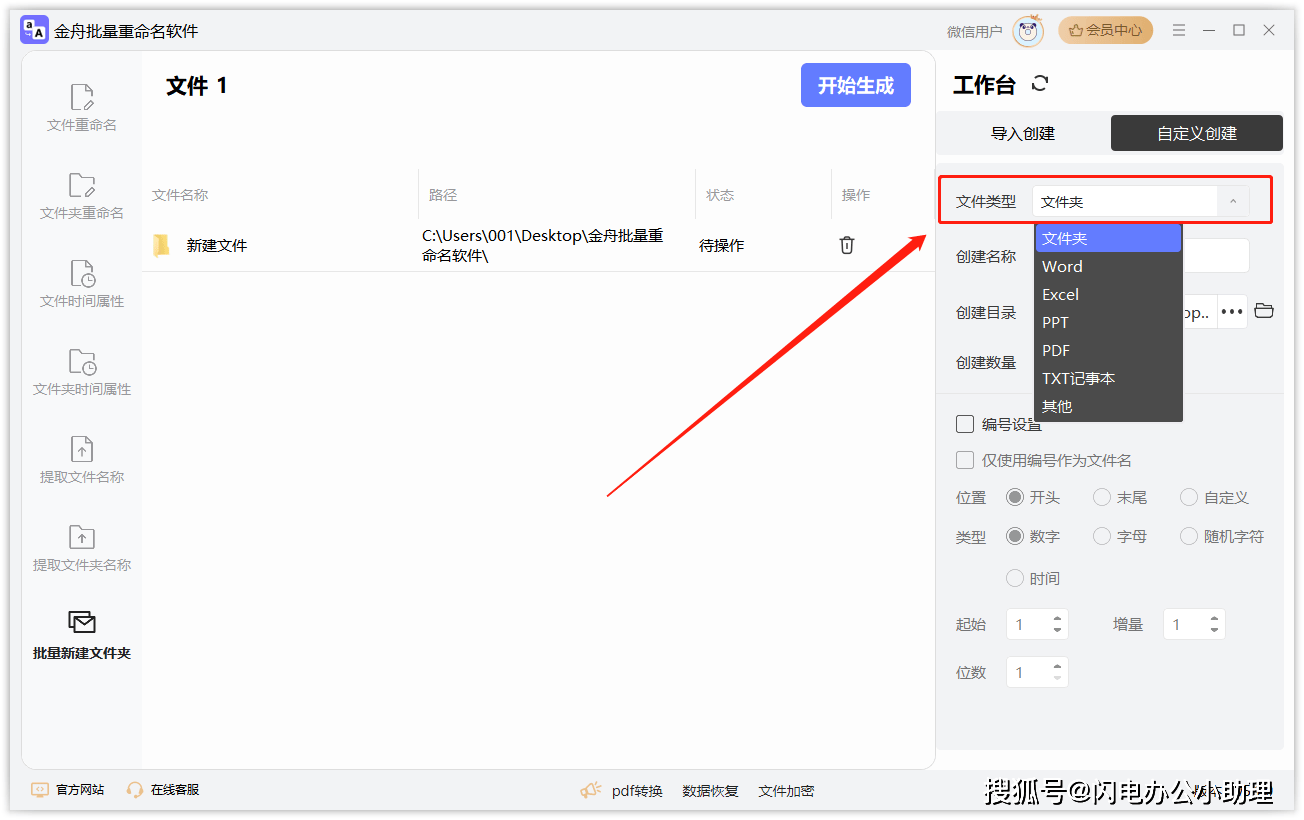Click the user avatar icon
The height and width of the screenshot is (820, 1304).
click(1028, 31)
